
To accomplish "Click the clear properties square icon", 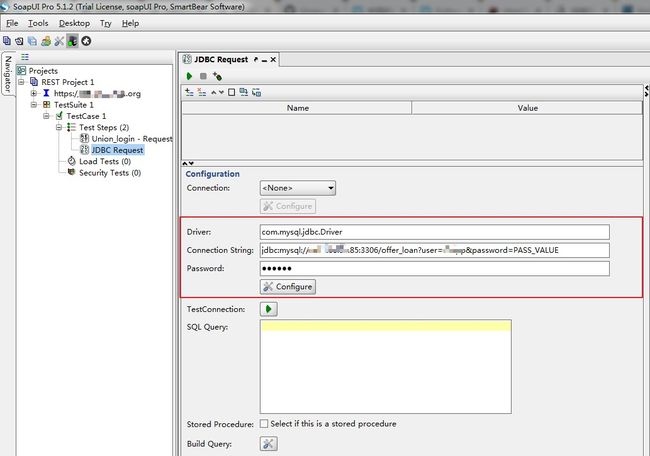I will 231,92.
